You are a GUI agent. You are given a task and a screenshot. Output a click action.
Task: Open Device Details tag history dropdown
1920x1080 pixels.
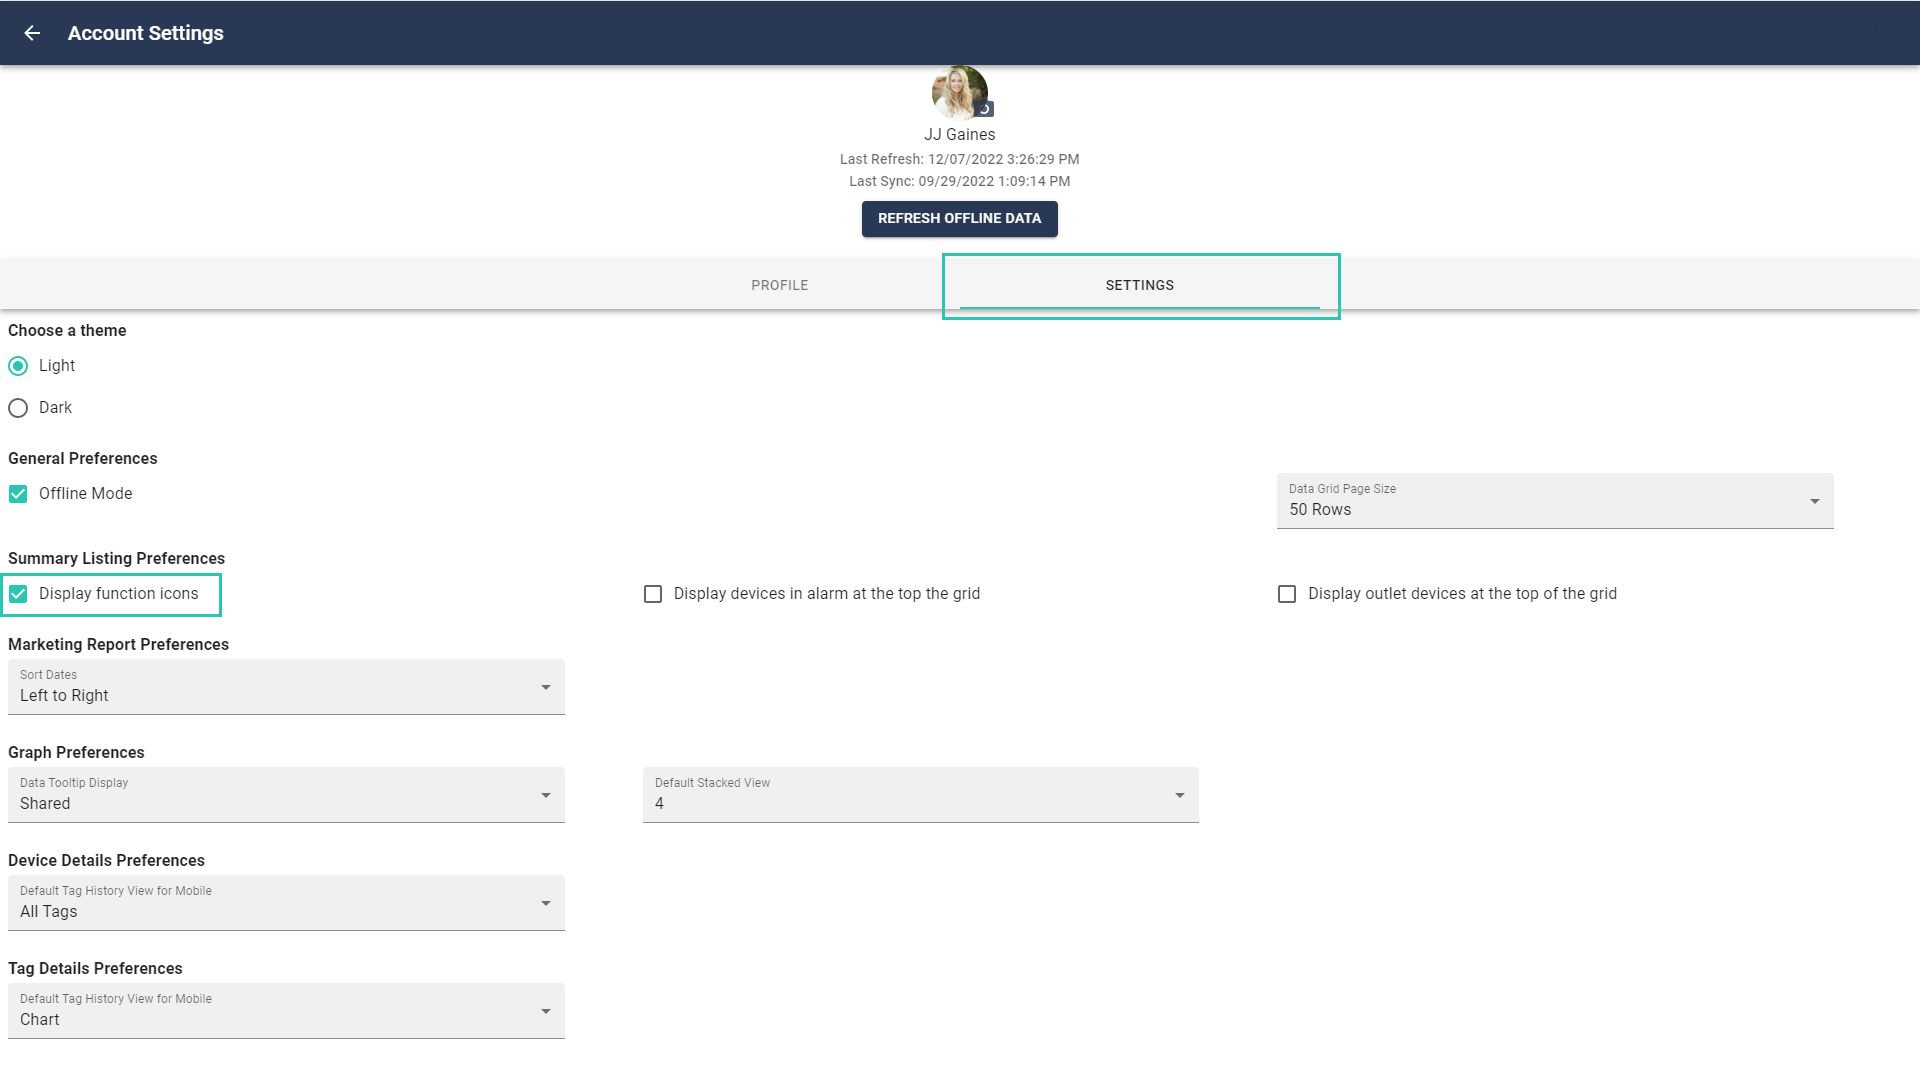(x=286, y=903)
